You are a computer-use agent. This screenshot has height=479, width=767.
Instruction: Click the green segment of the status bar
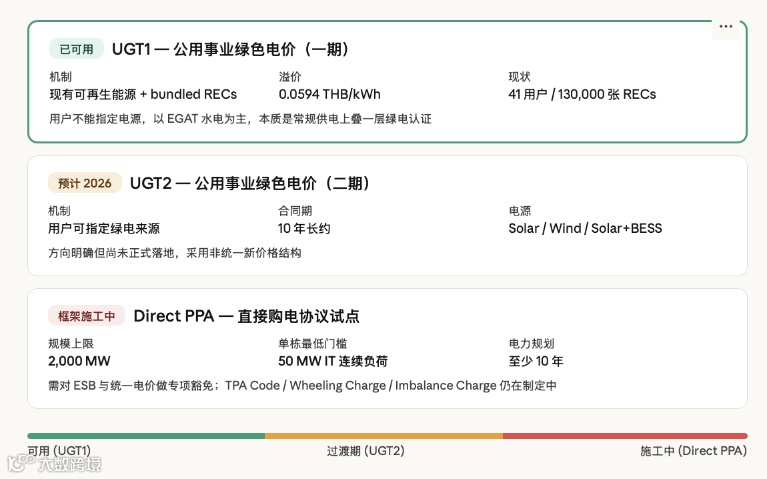(146, 436)
